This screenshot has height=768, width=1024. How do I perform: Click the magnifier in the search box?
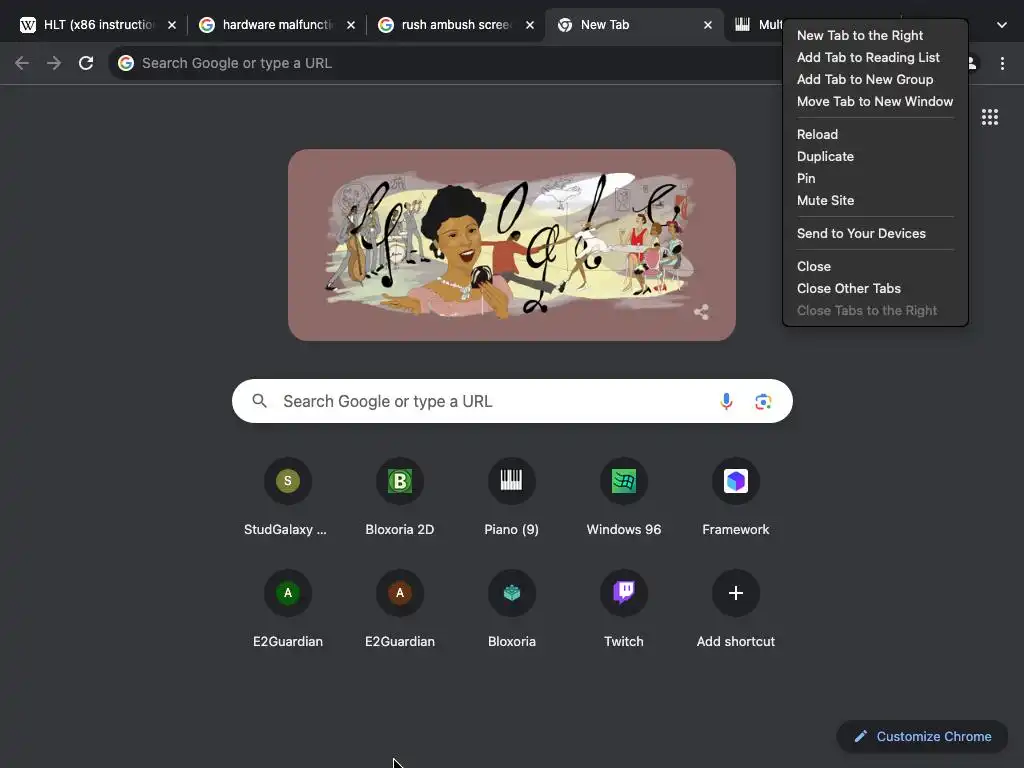pos(259,401)
